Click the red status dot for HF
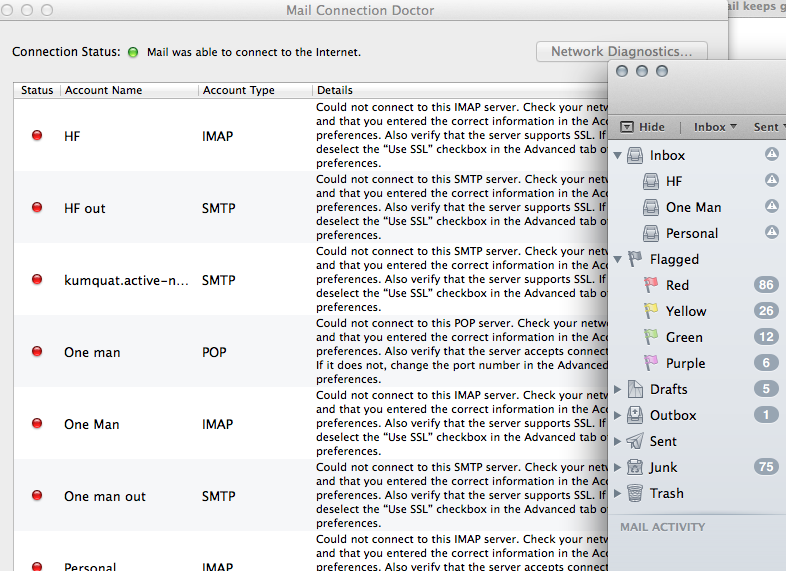The width and height of the screenshot is (786, 571). pyautogui.click(x=37, y=135)
